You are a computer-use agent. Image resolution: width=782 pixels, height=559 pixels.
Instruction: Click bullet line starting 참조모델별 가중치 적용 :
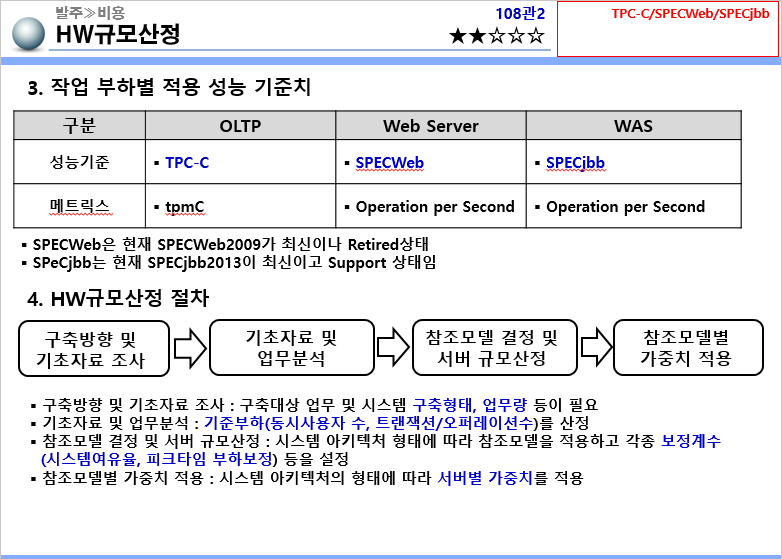[307, 478]
